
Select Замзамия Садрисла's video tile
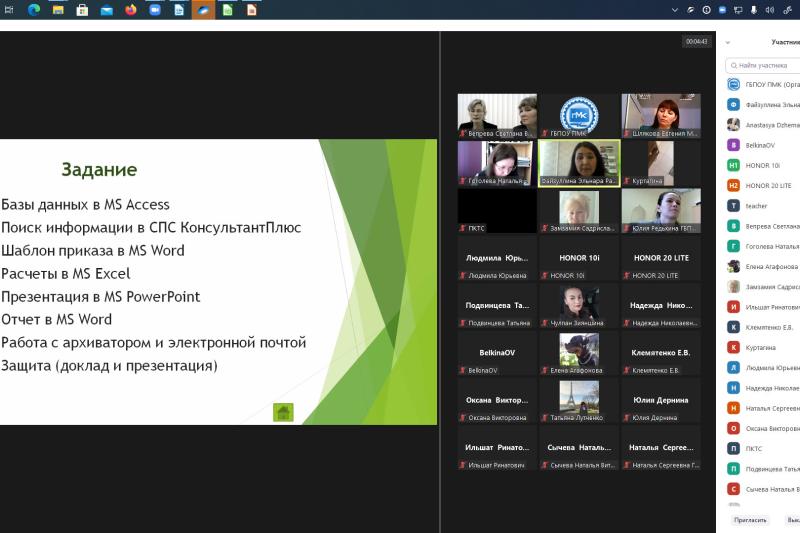tap(579, 211)
